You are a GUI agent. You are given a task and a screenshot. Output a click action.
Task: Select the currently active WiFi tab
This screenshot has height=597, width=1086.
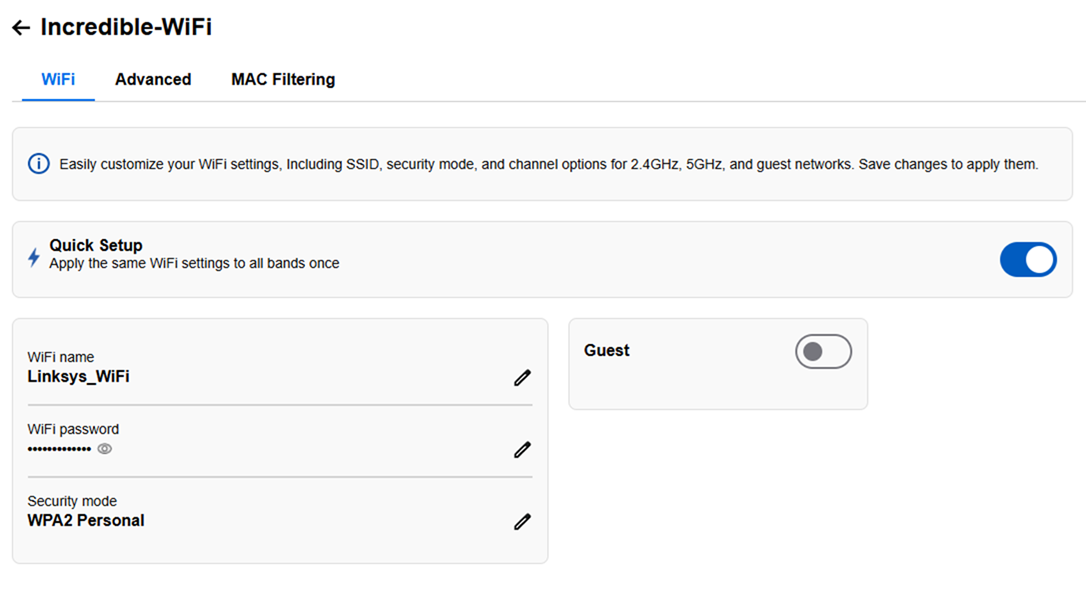[57, 79]
